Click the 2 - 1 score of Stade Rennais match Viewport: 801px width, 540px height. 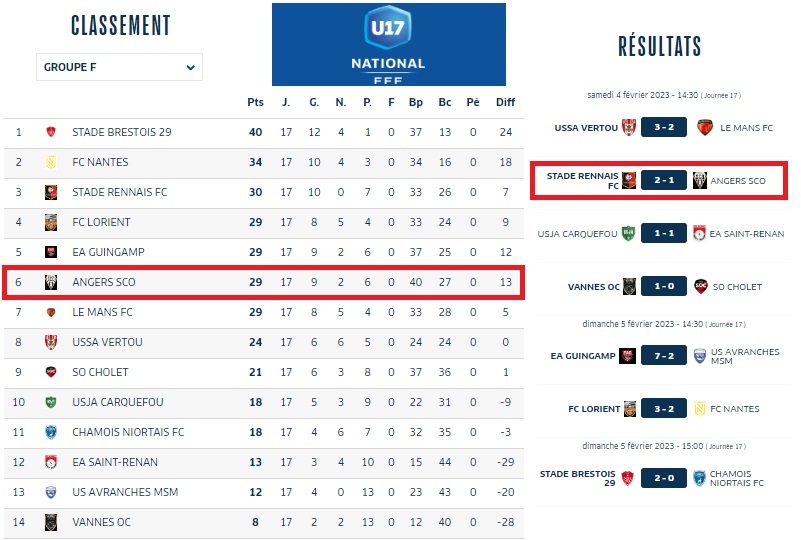tap(665, 181)
